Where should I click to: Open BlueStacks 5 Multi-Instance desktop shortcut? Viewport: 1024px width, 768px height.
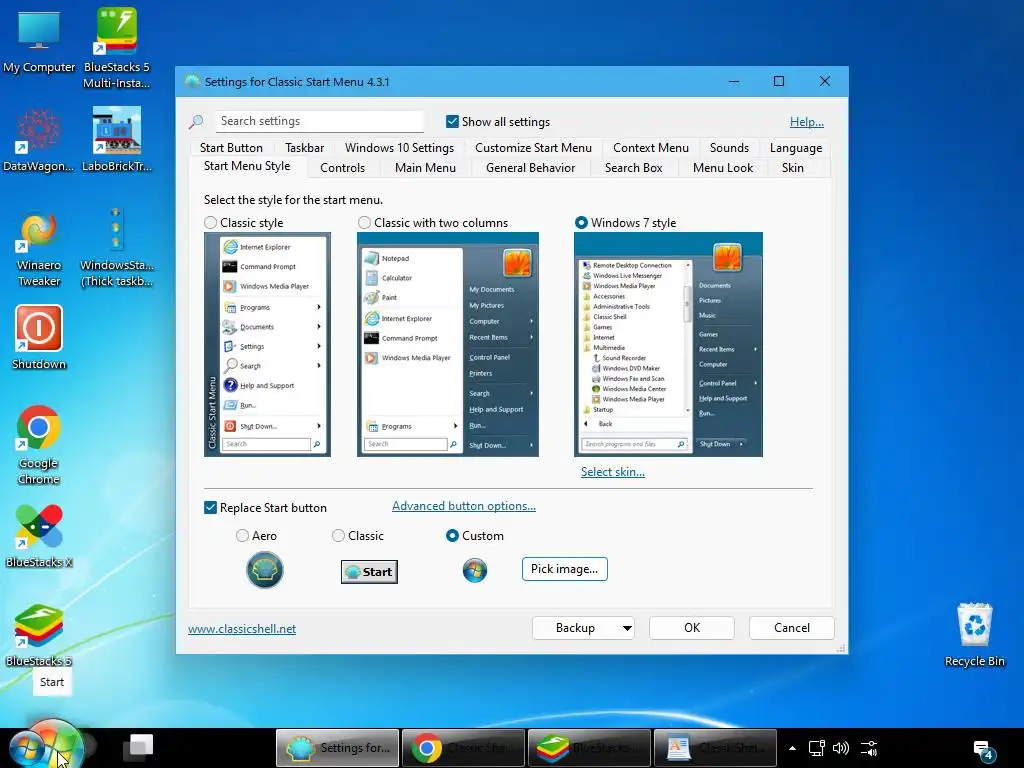[x=117, y=48]
